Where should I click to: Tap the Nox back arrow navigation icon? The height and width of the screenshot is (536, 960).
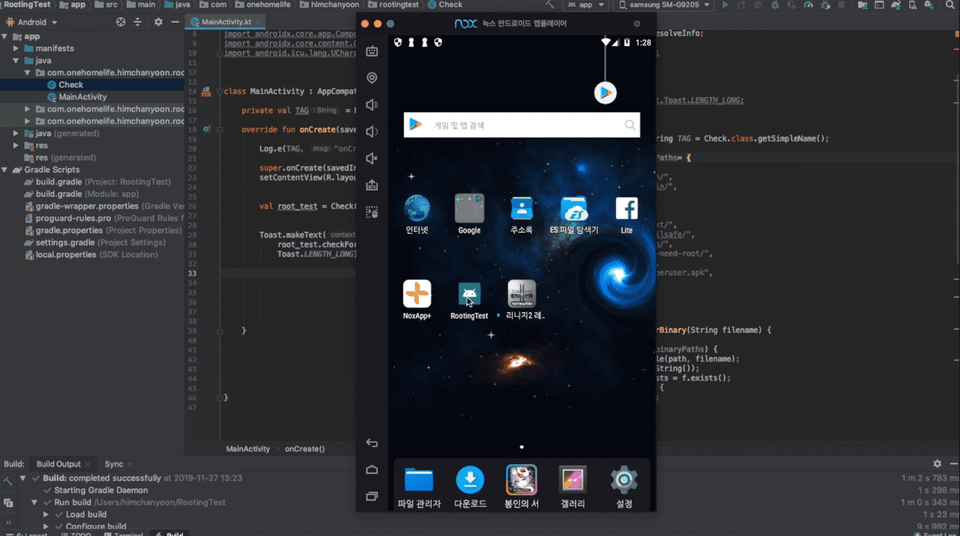pyautogui.click(x=372, y=443)
